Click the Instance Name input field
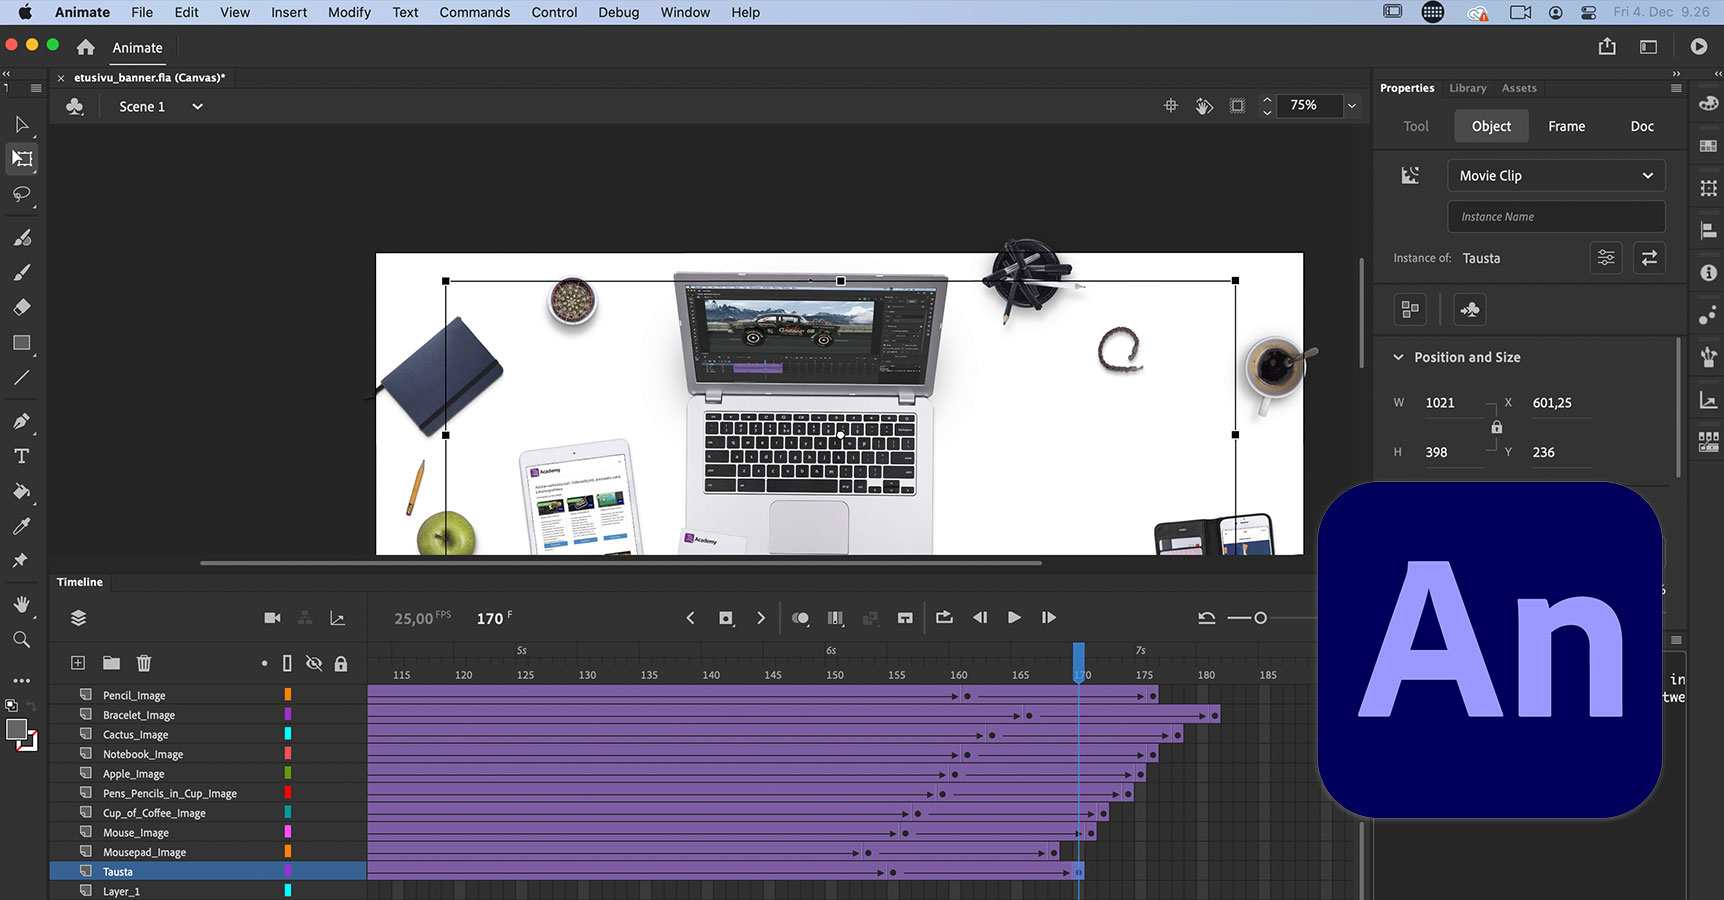The height and width of the screenshot is (900, 1724). (x=1556, y=216)
